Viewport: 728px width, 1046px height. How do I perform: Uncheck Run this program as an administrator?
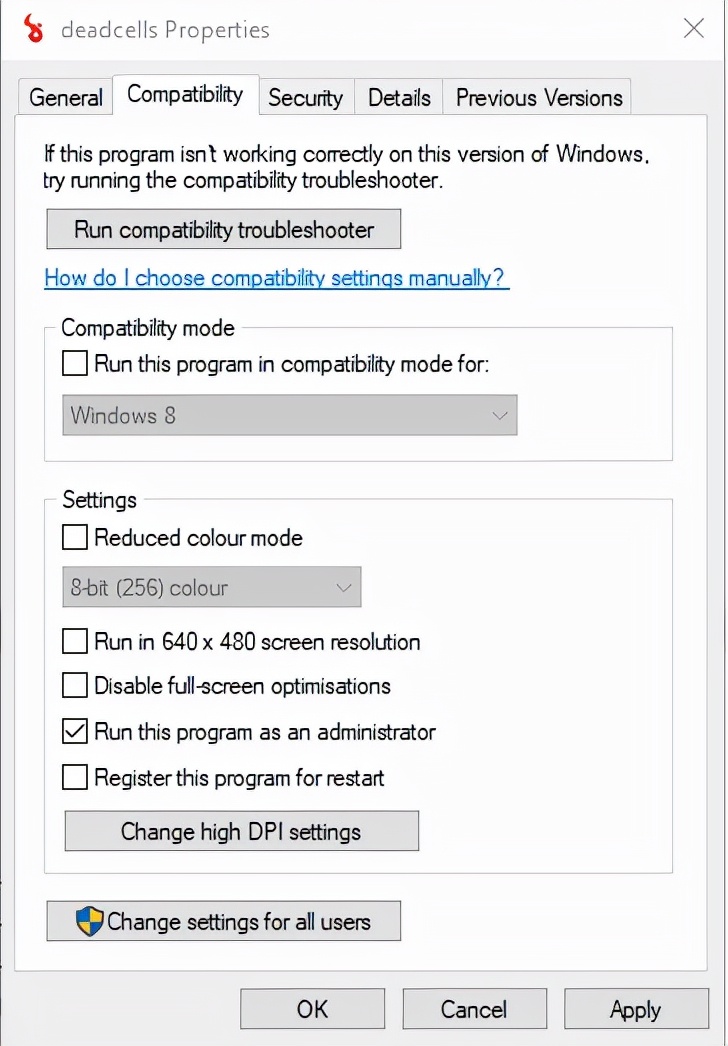75,732
